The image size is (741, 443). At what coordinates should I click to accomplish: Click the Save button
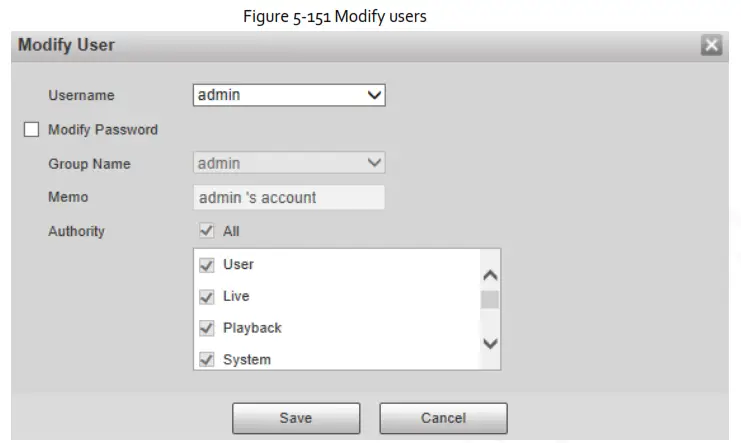coord(296,418)
